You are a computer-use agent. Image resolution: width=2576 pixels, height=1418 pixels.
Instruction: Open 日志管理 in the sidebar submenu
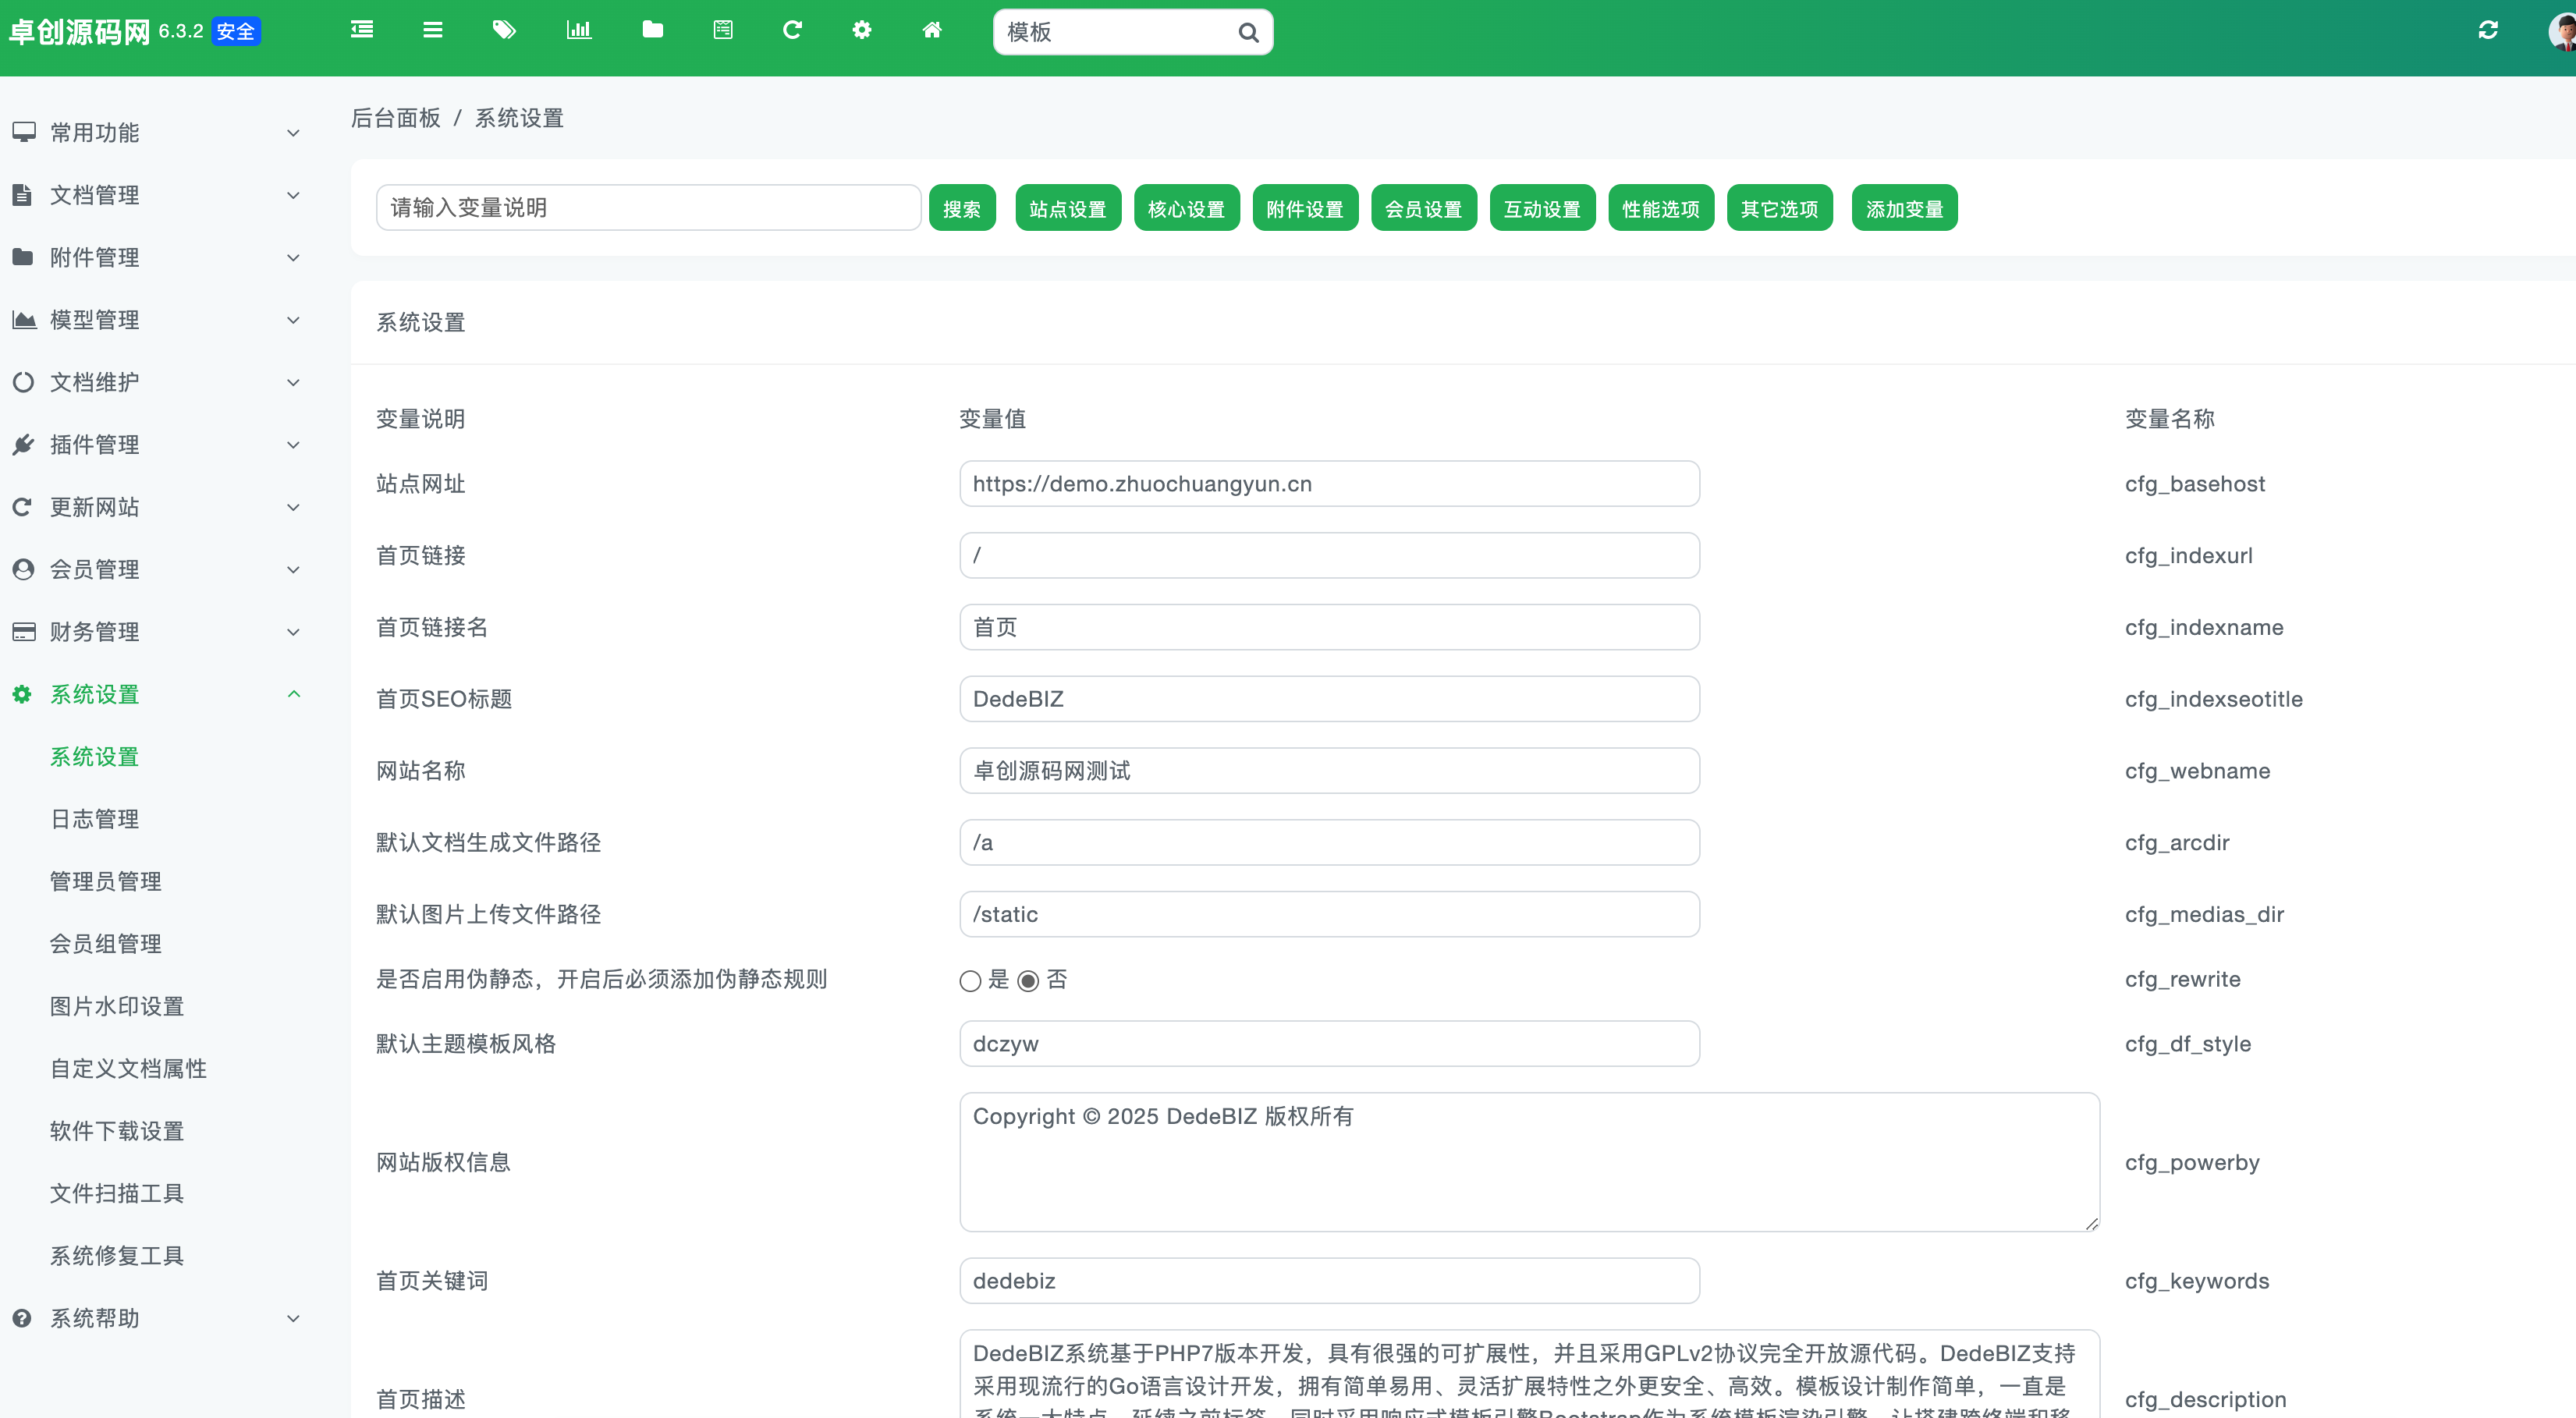pos(95,819)
